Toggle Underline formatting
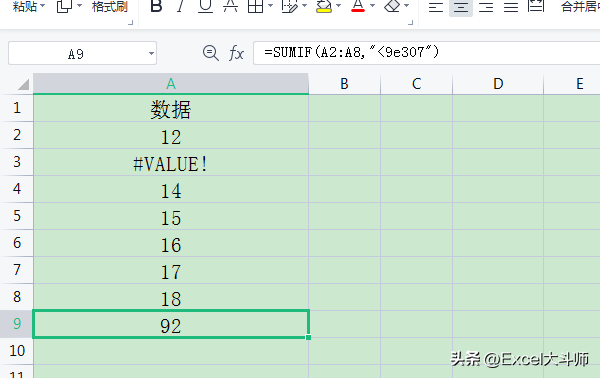 [205, 6]
